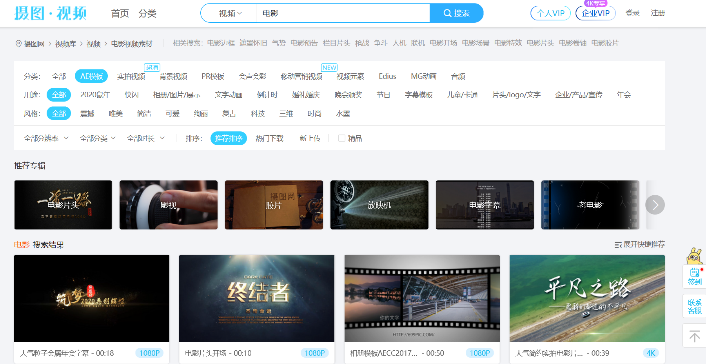Filter by 唯美 style
This screenshot has width=706, height=364.
[x=115, y=114]
